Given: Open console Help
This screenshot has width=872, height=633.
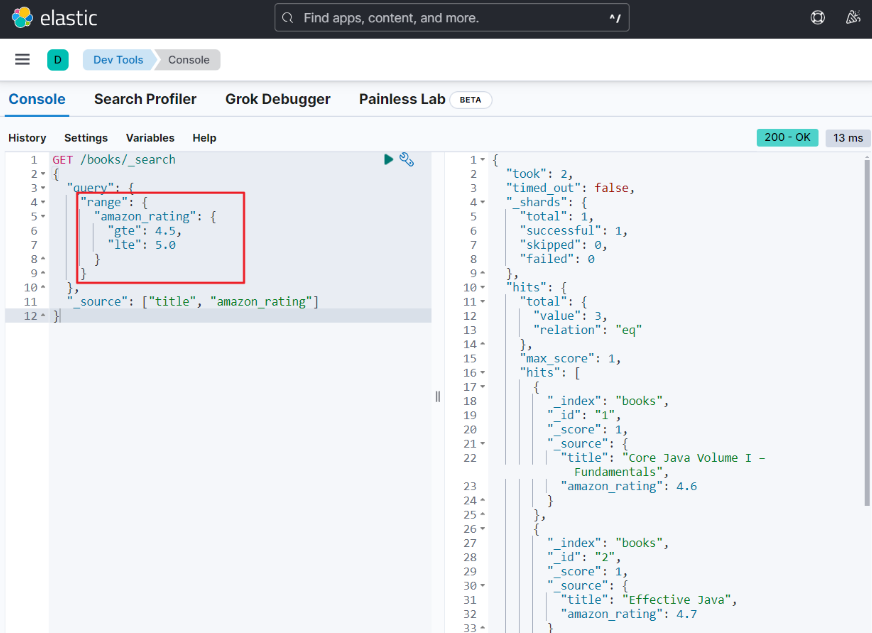Looking at the screenshot, I should [x=204, y=138].
